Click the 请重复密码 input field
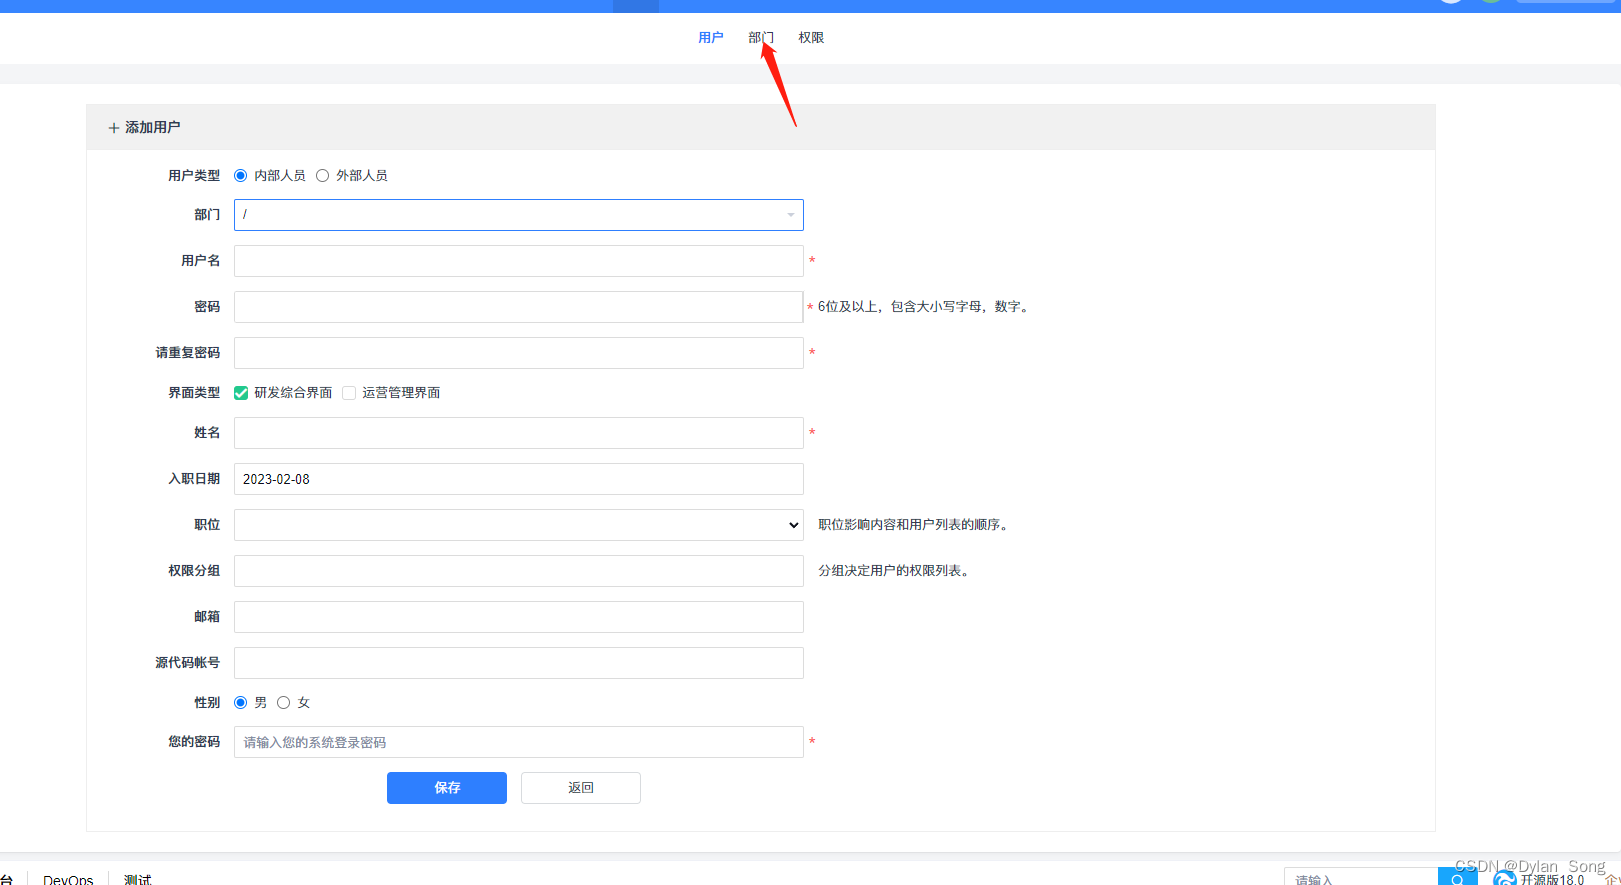Image resolution: width=1621 pixels, height=885 pixels. 518,353
